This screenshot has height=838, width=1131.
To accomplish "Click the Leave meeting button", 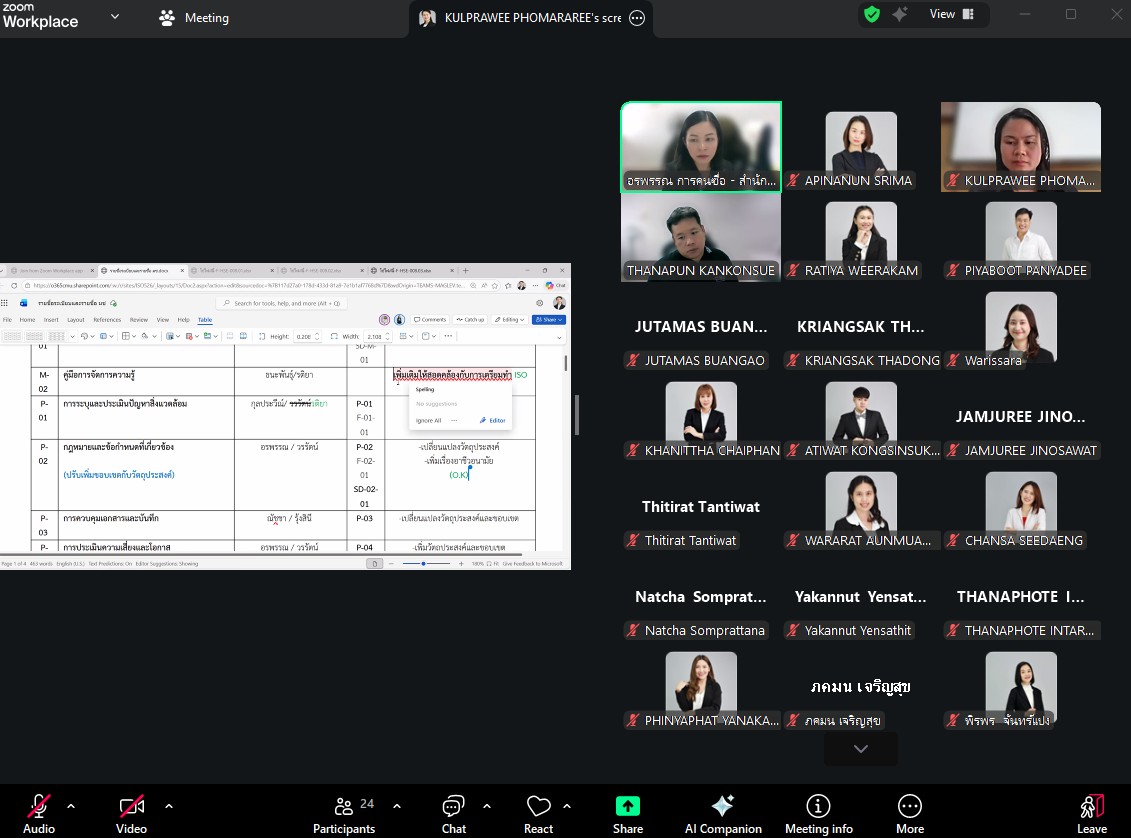I will point(1091,814).
